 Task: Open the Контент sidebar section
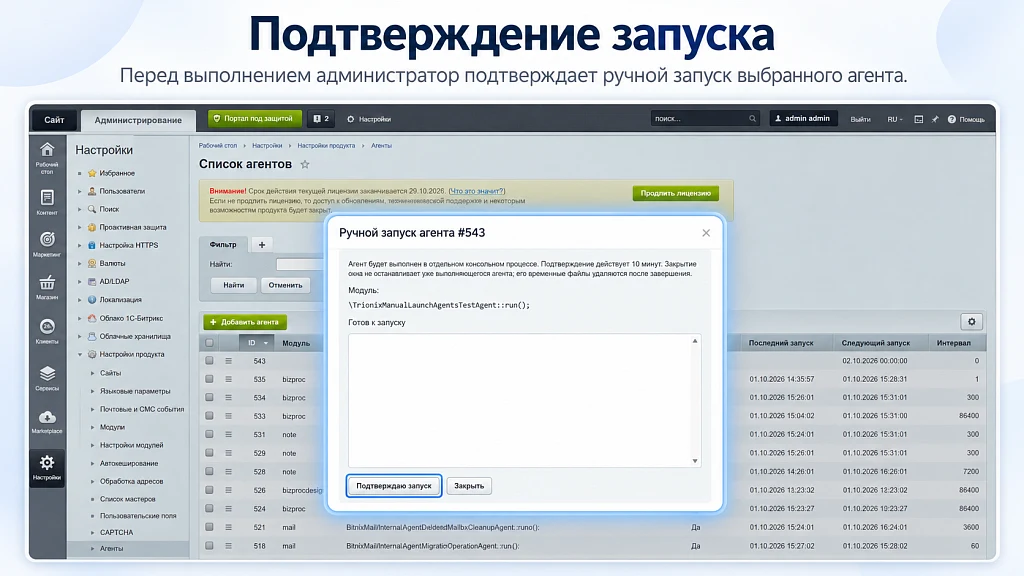pyautogui.click(x=47, y=202)
